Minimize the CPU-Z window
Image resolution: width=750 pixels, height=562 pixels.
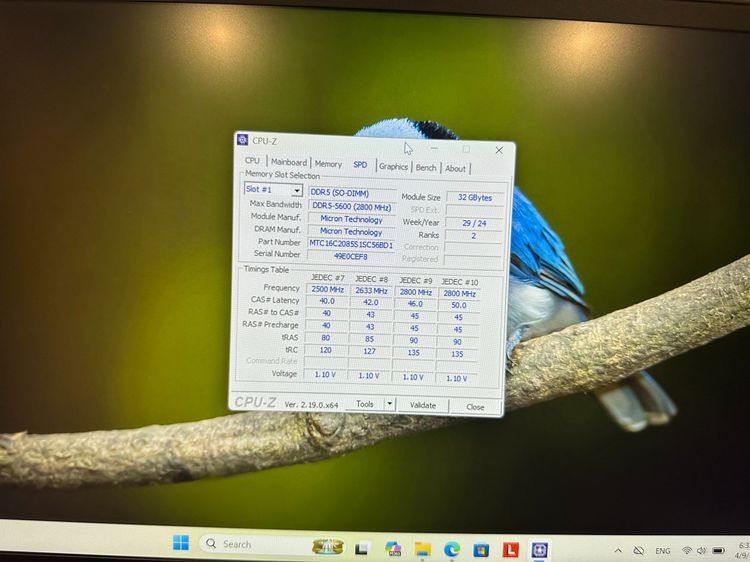click(434, 148)
